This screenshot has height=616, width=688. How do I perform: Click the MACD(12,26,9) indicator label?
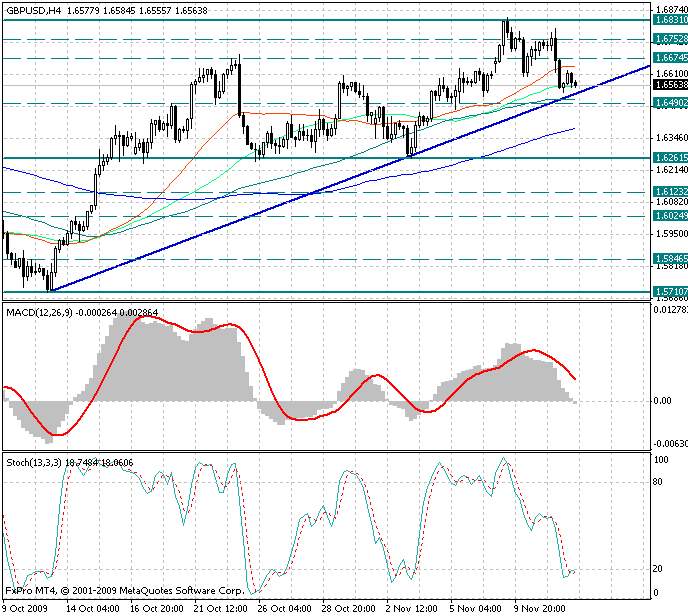(39, 313)
